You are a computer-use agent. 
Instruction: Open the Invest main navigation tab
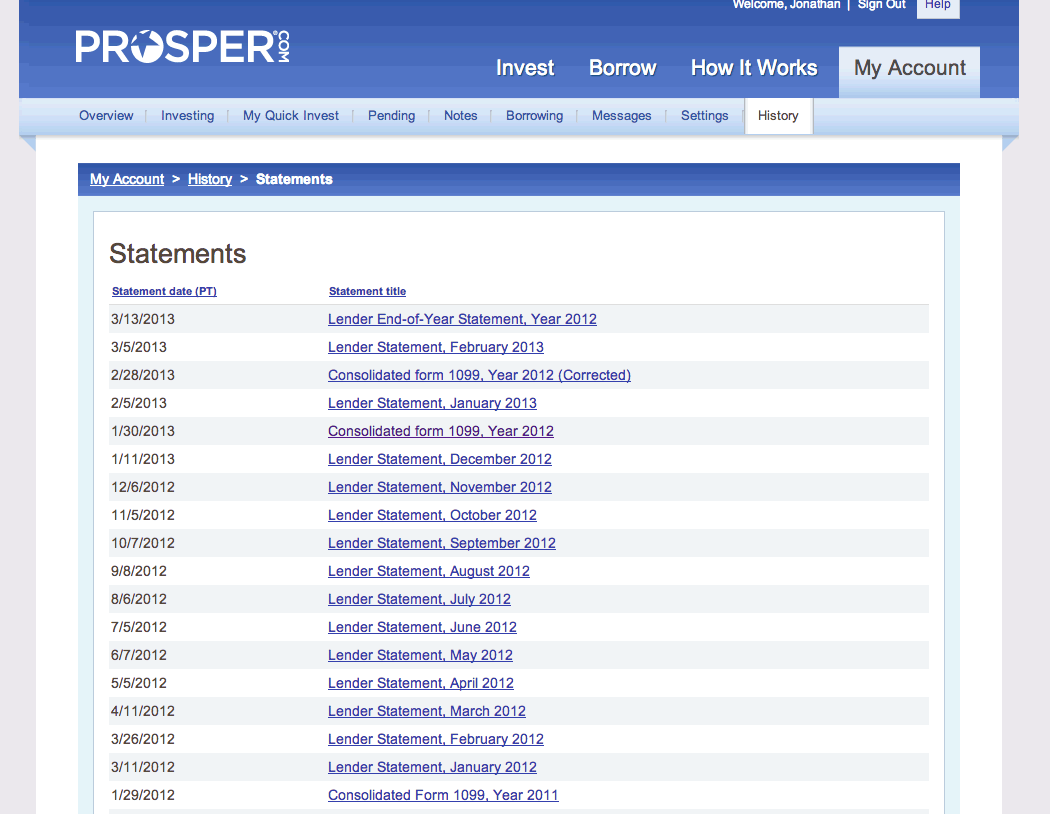pyautogui.click(x=525, y=68)
